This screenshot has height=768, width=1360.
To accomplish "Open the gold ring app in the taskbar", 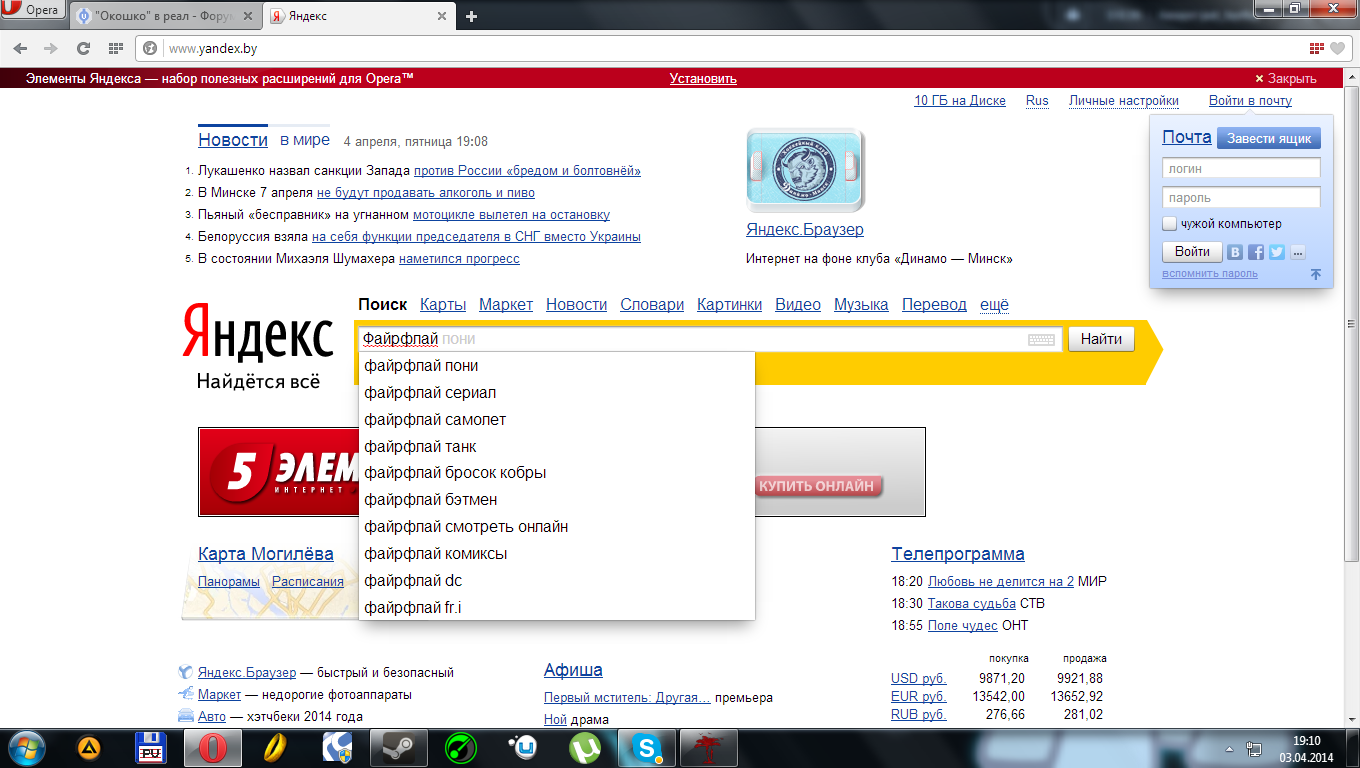I will coord(275,747).
